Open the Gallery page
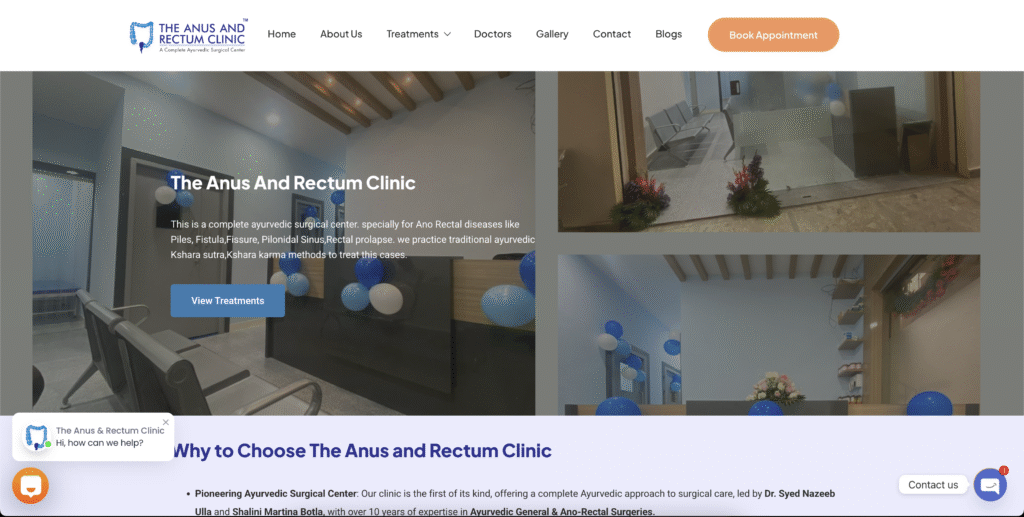The height and width of the screenshot is (517, 1024). 552,34
